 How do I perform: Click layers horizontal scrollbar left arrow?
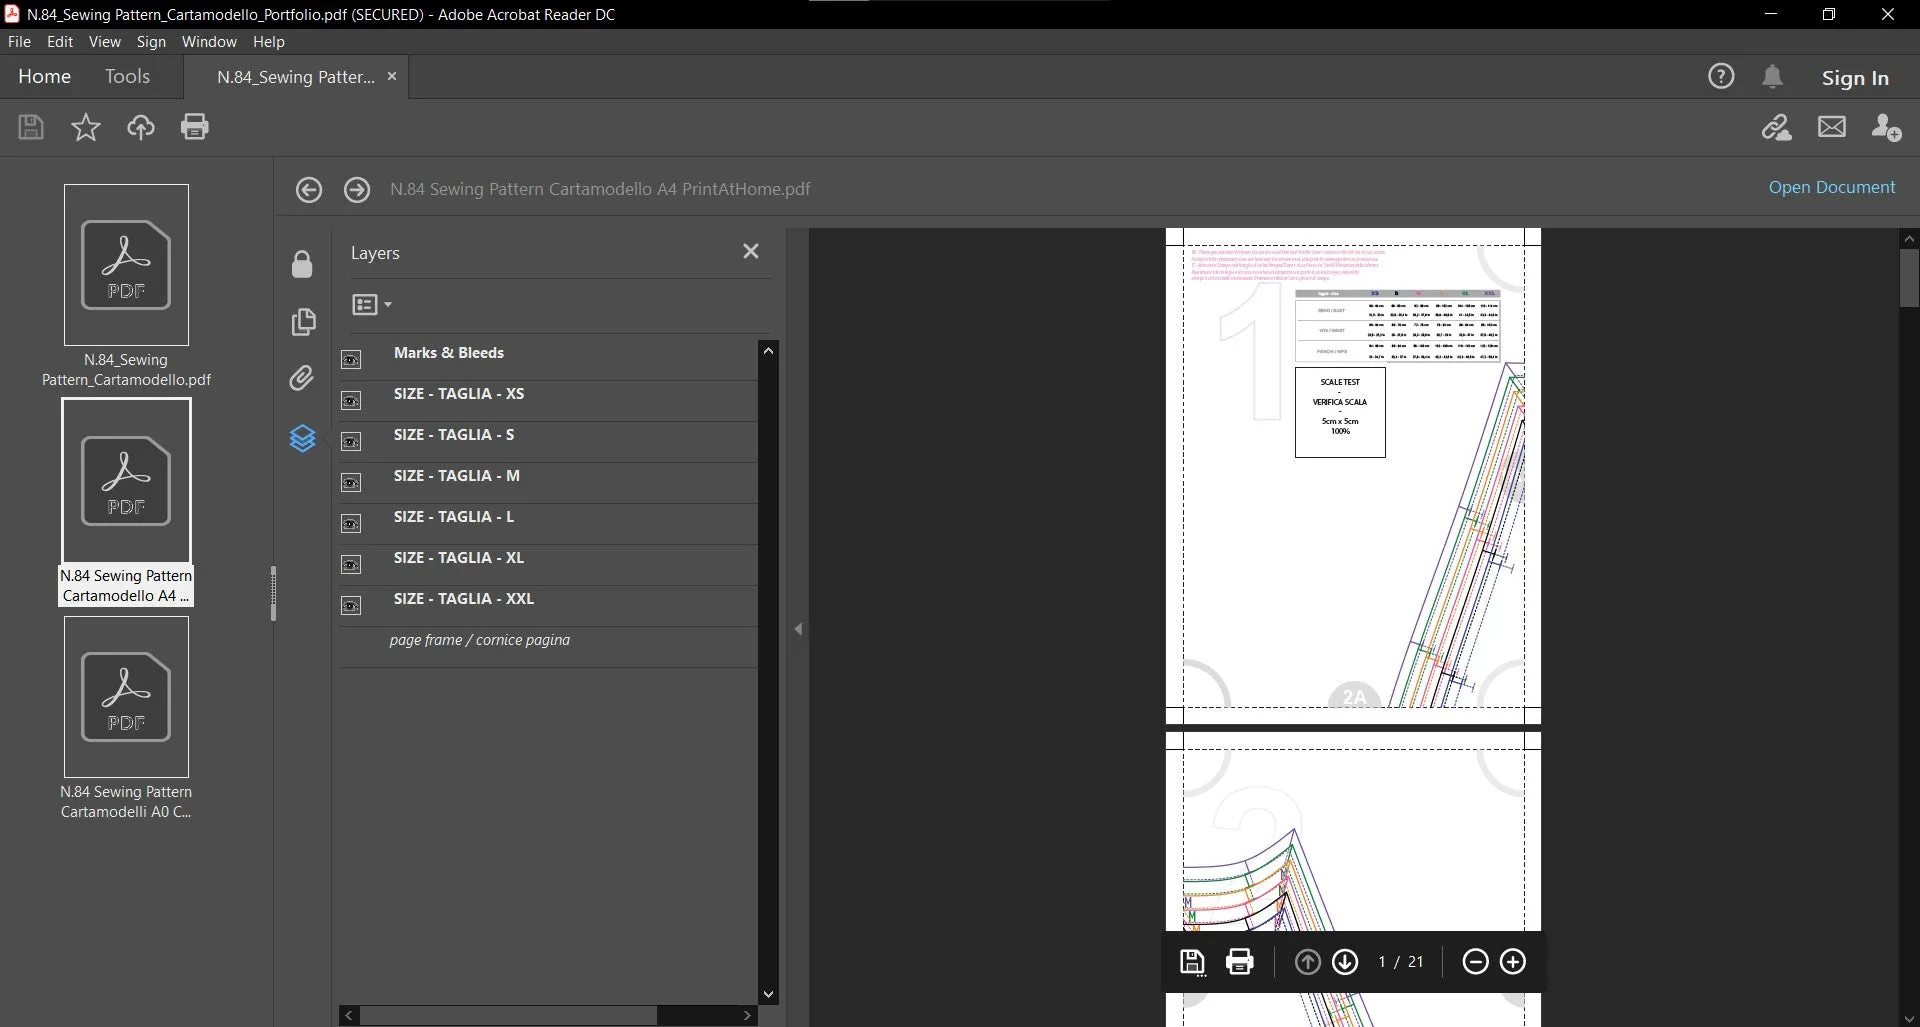[348, 1015]
